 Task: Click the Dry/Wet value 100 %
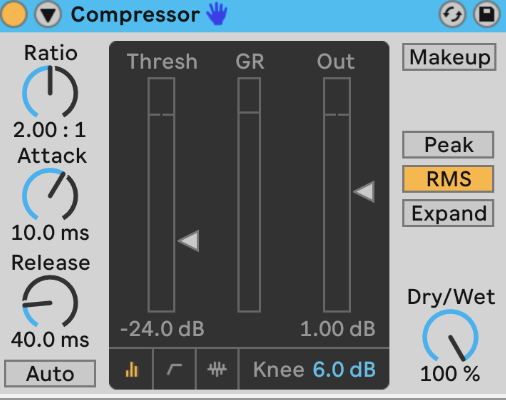(450, 374)
